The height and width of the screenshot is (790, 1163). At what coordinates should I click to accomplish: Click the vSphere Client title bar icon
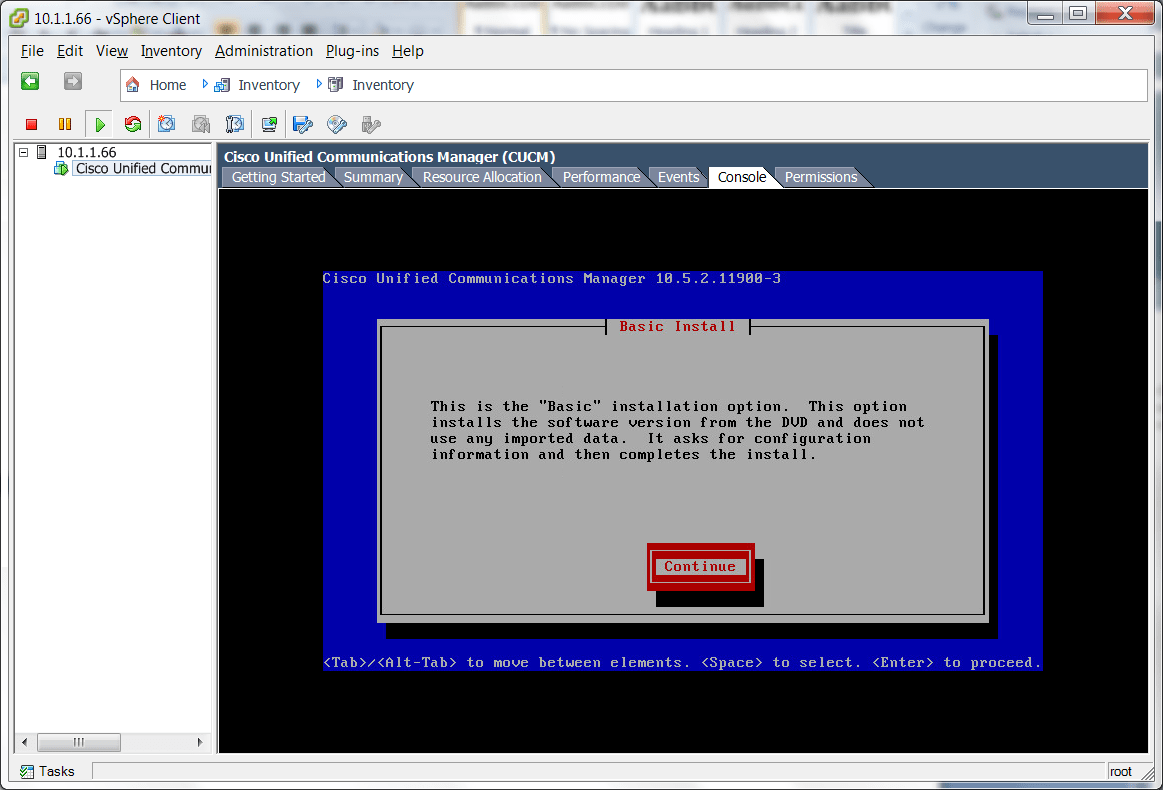(x=19, y=18)
